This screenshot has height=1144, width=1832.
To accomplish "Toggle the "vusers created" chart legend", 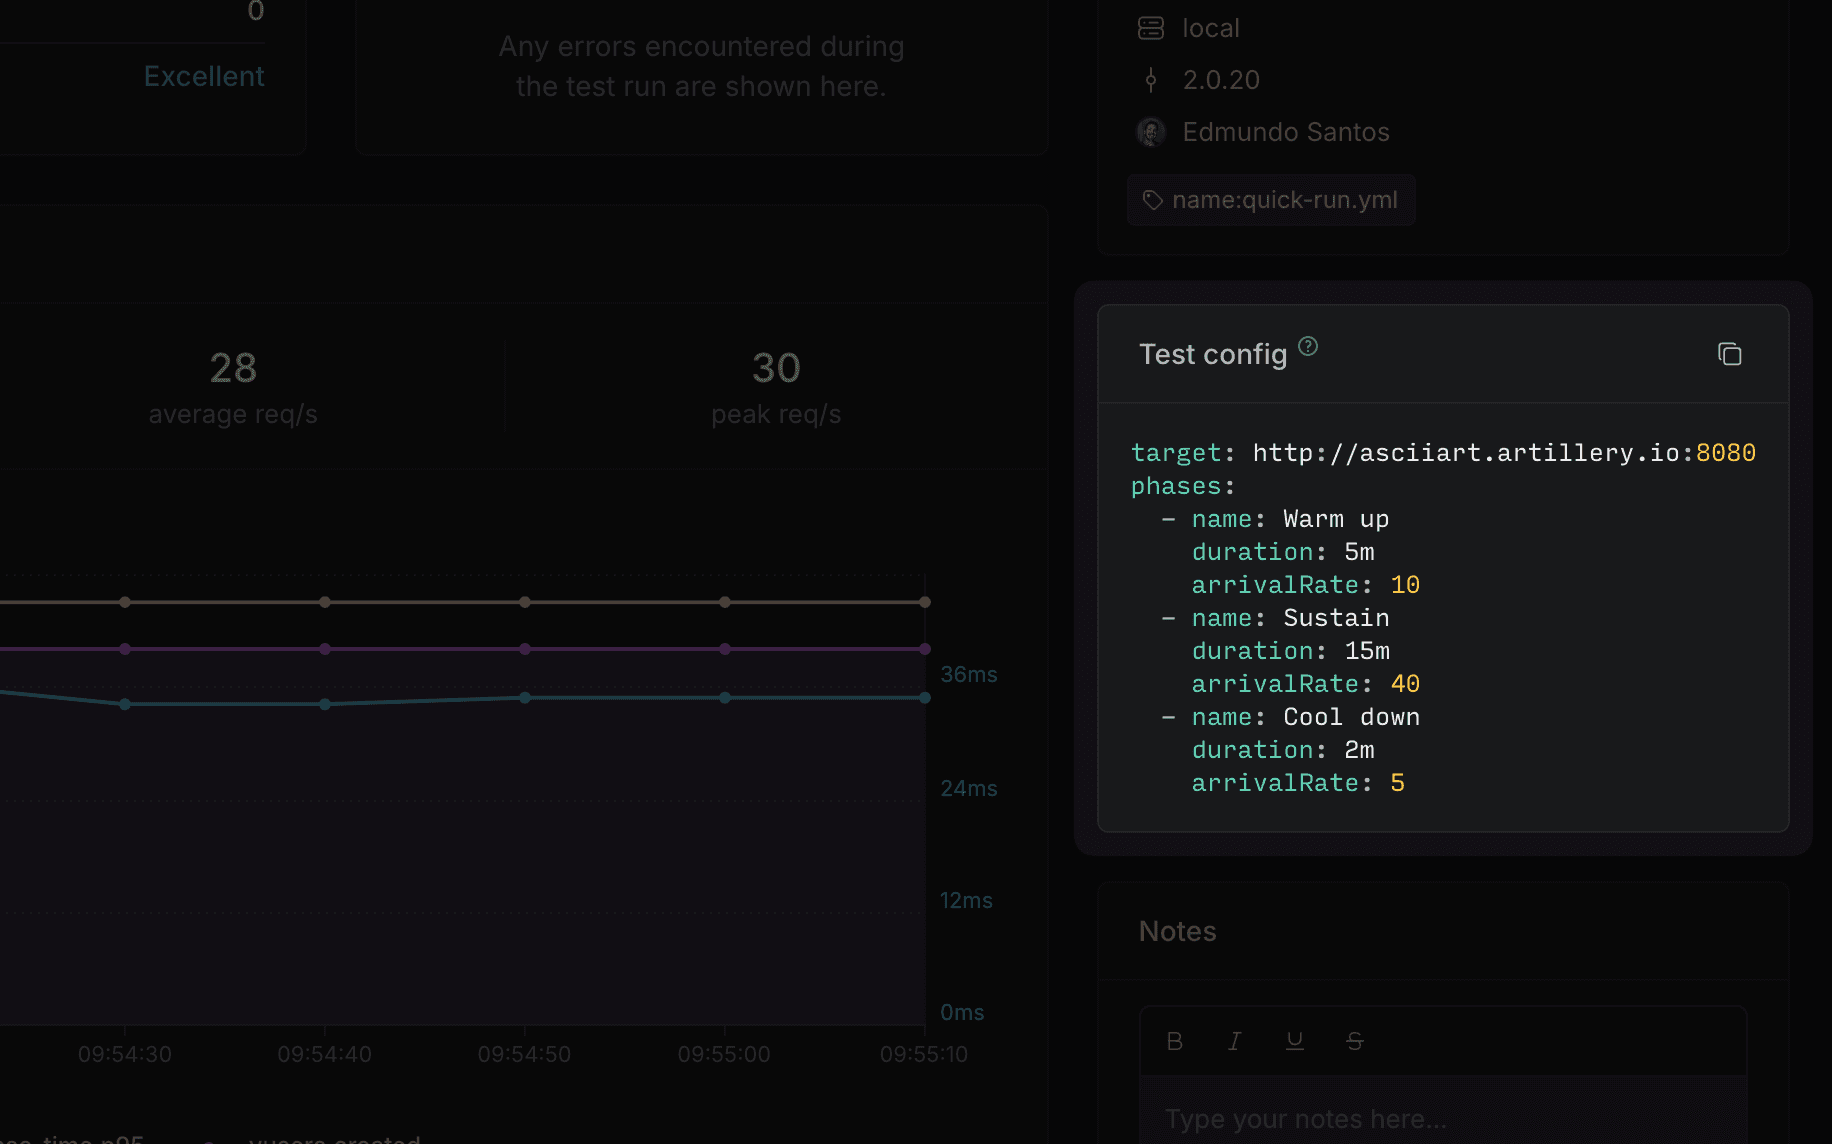I will (x=335, y=1139).
